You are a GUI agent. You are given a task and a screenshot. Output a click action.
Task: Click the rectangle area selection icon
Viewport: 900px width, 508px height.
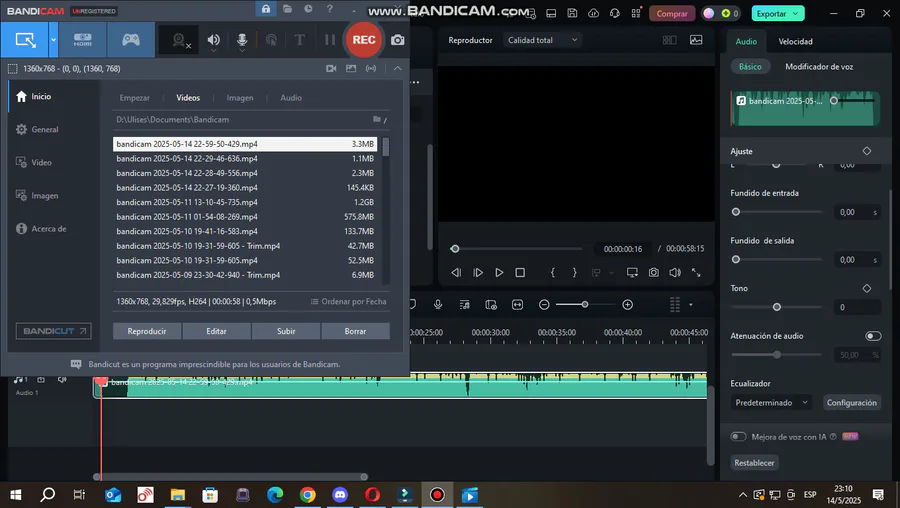(12, 68)
